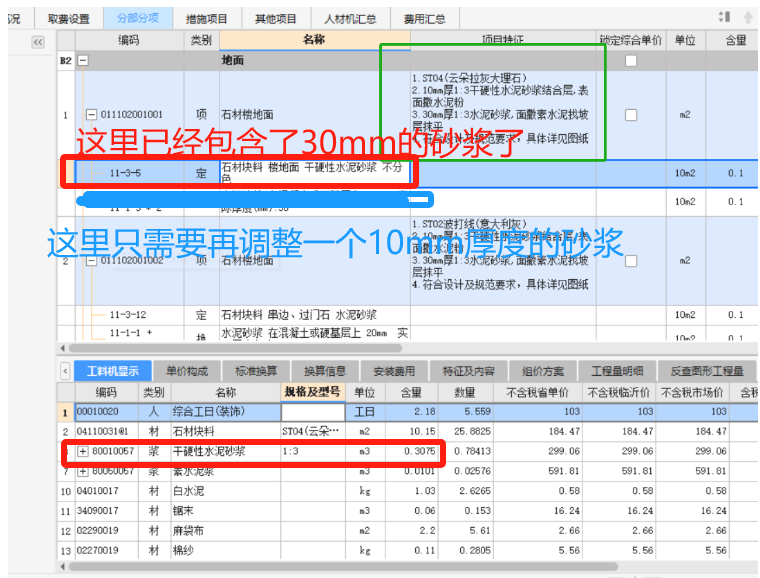Click the up arrow icon at top right

click(748, 18)
